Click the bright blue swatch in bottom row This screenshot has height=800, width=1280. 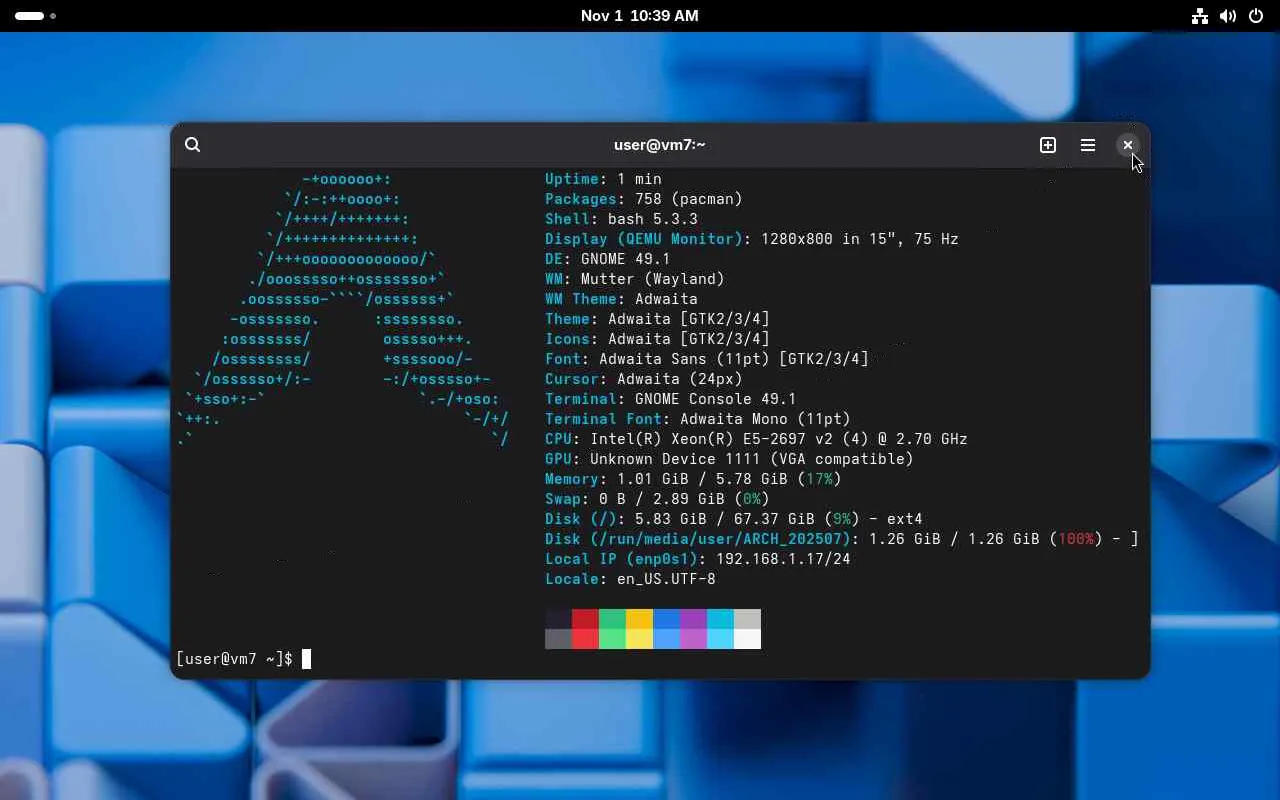point(666,639)
